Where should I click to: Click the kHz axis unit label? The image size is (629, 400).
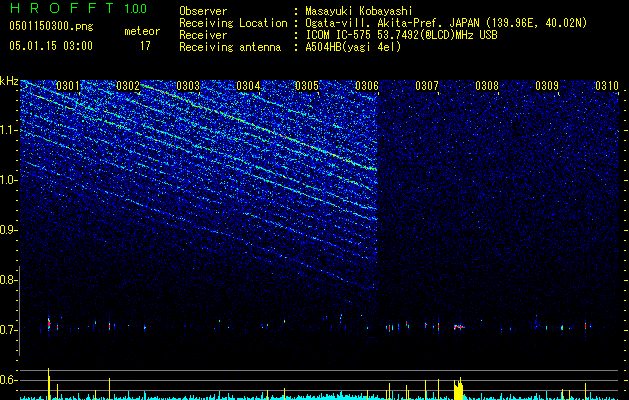point(9,81)
